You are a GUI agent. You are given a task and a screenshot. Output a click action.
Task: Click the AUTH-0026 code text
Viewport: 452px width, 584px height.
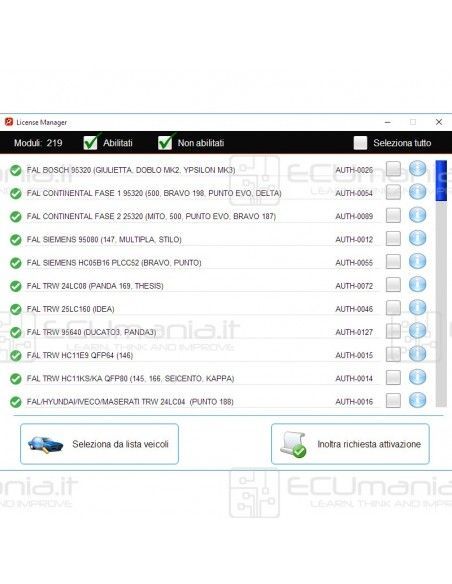354,170
